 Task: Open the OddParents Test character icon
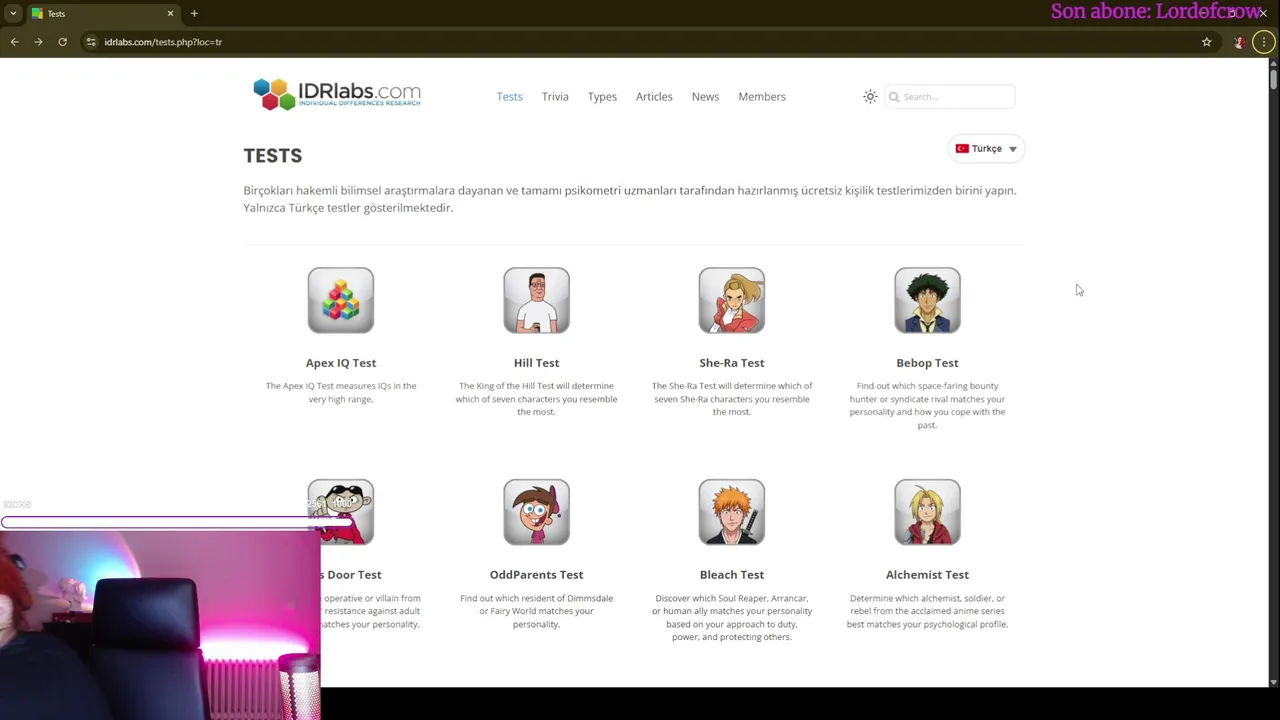536,512
